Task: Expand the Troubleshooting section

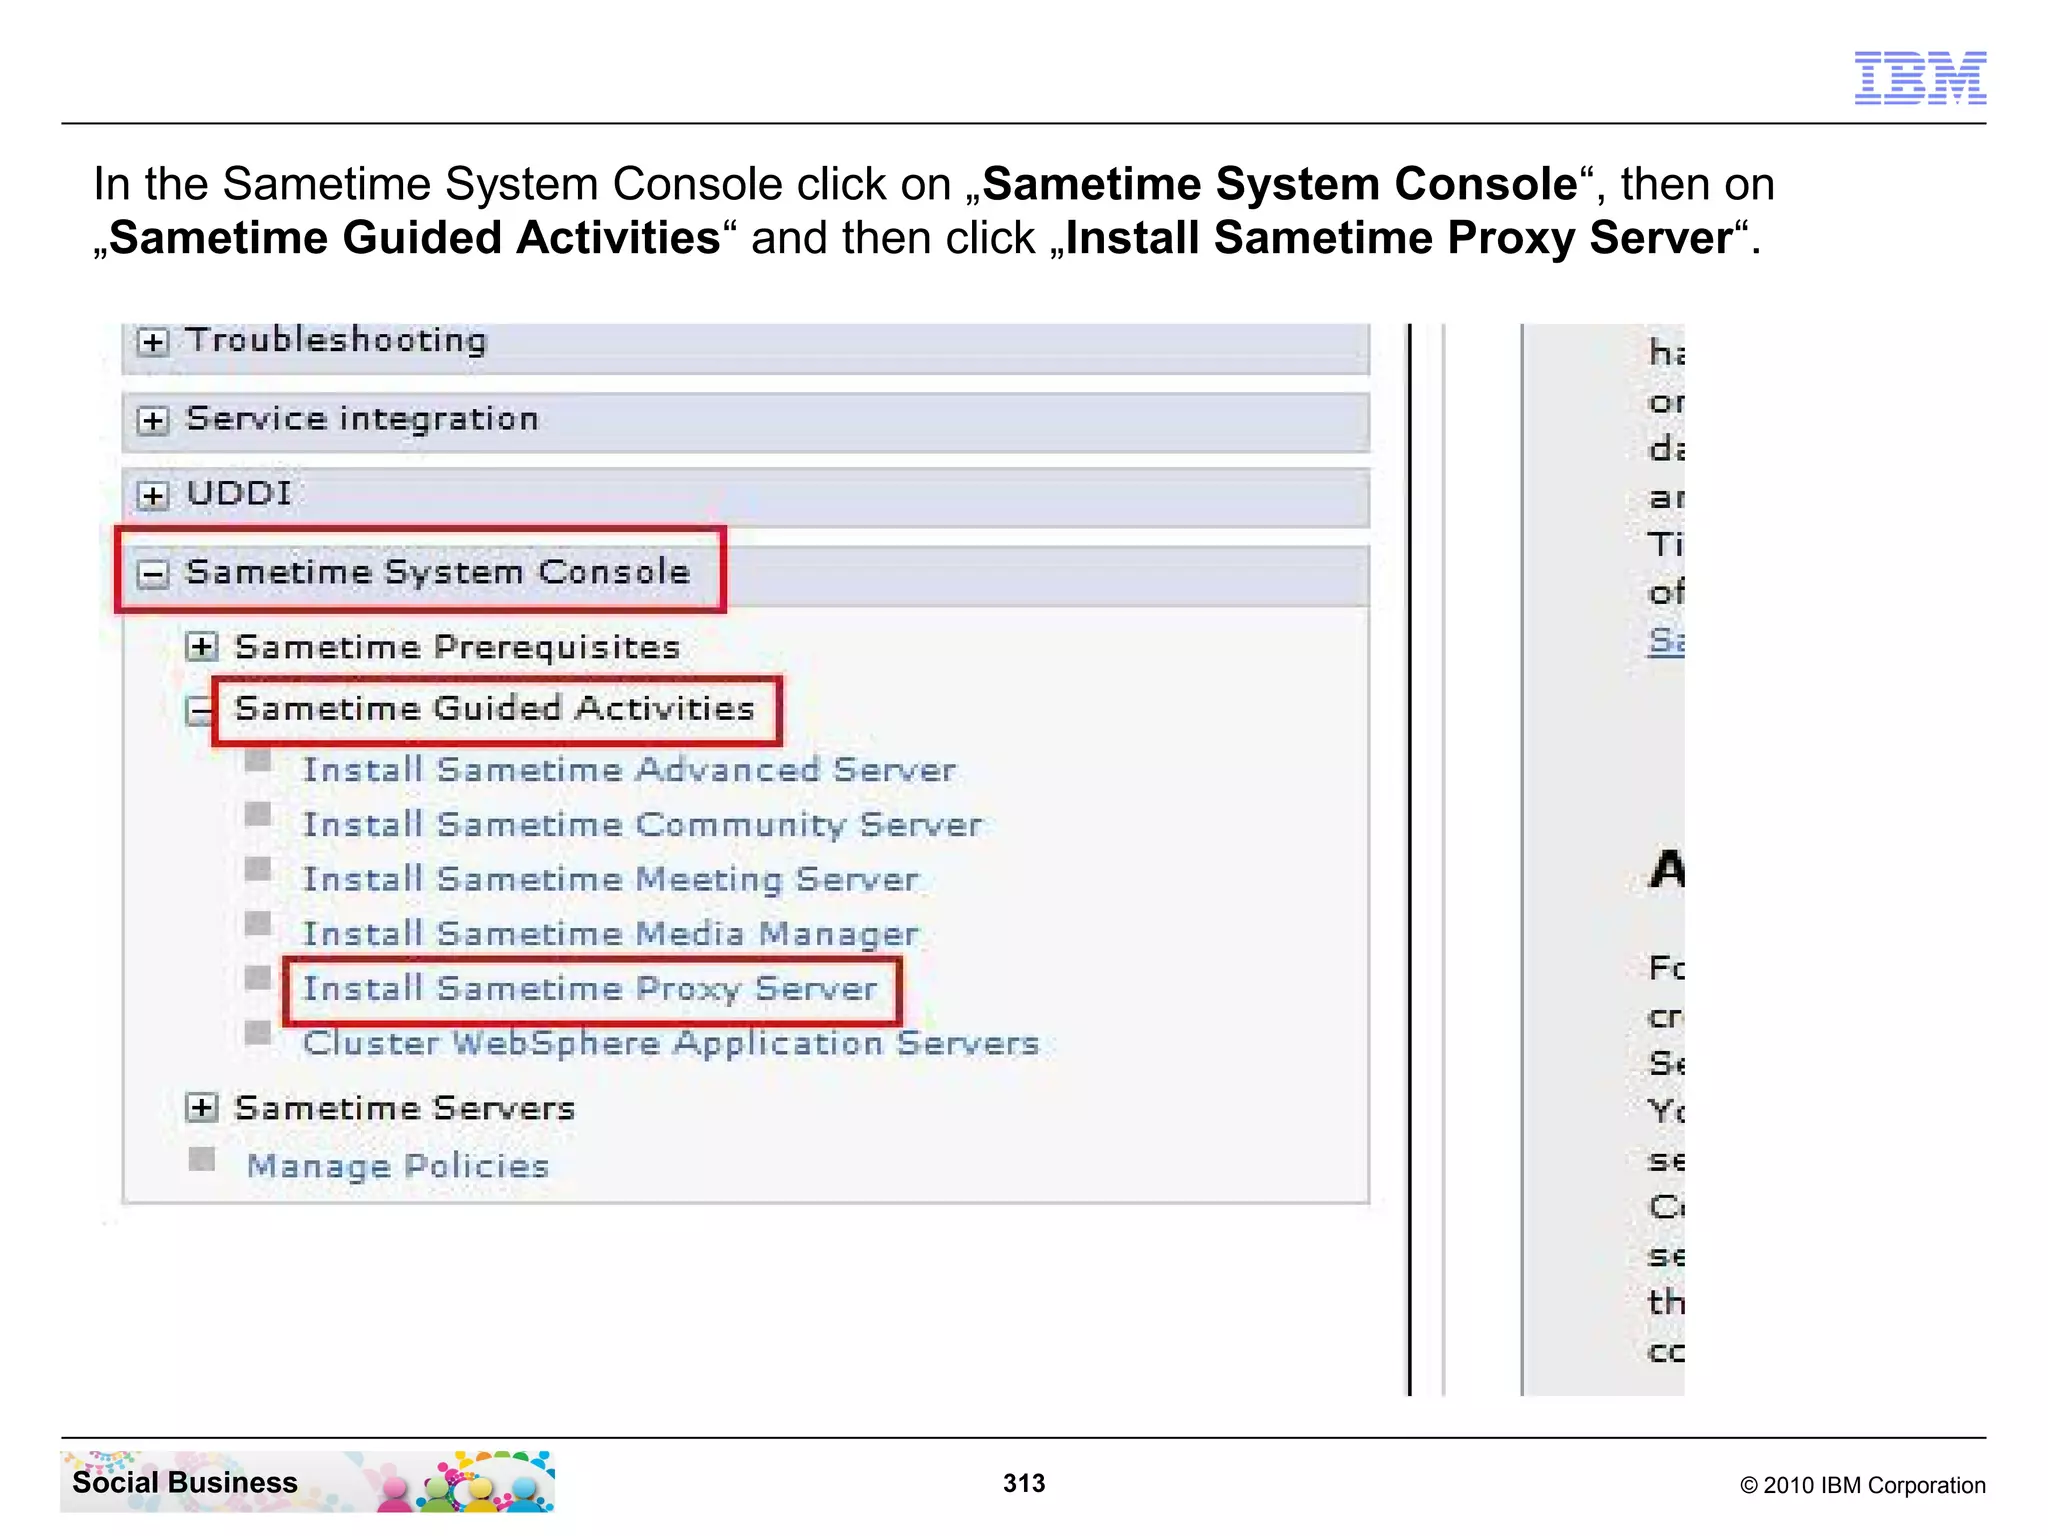Action: pyautogui.click(x=152, y=342)
